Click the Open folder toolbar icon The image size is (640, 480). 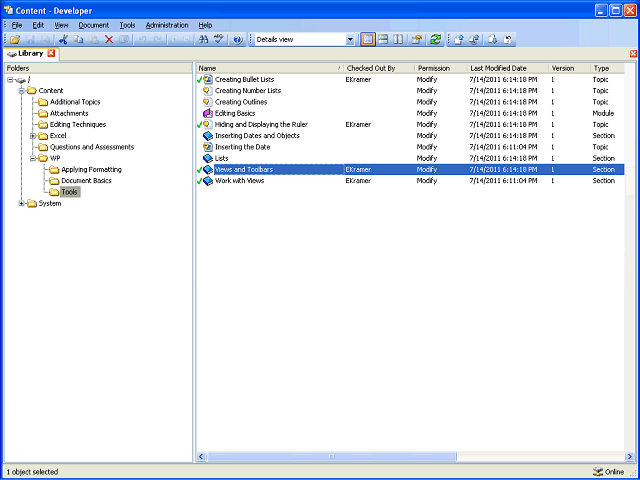click(15, 40)
